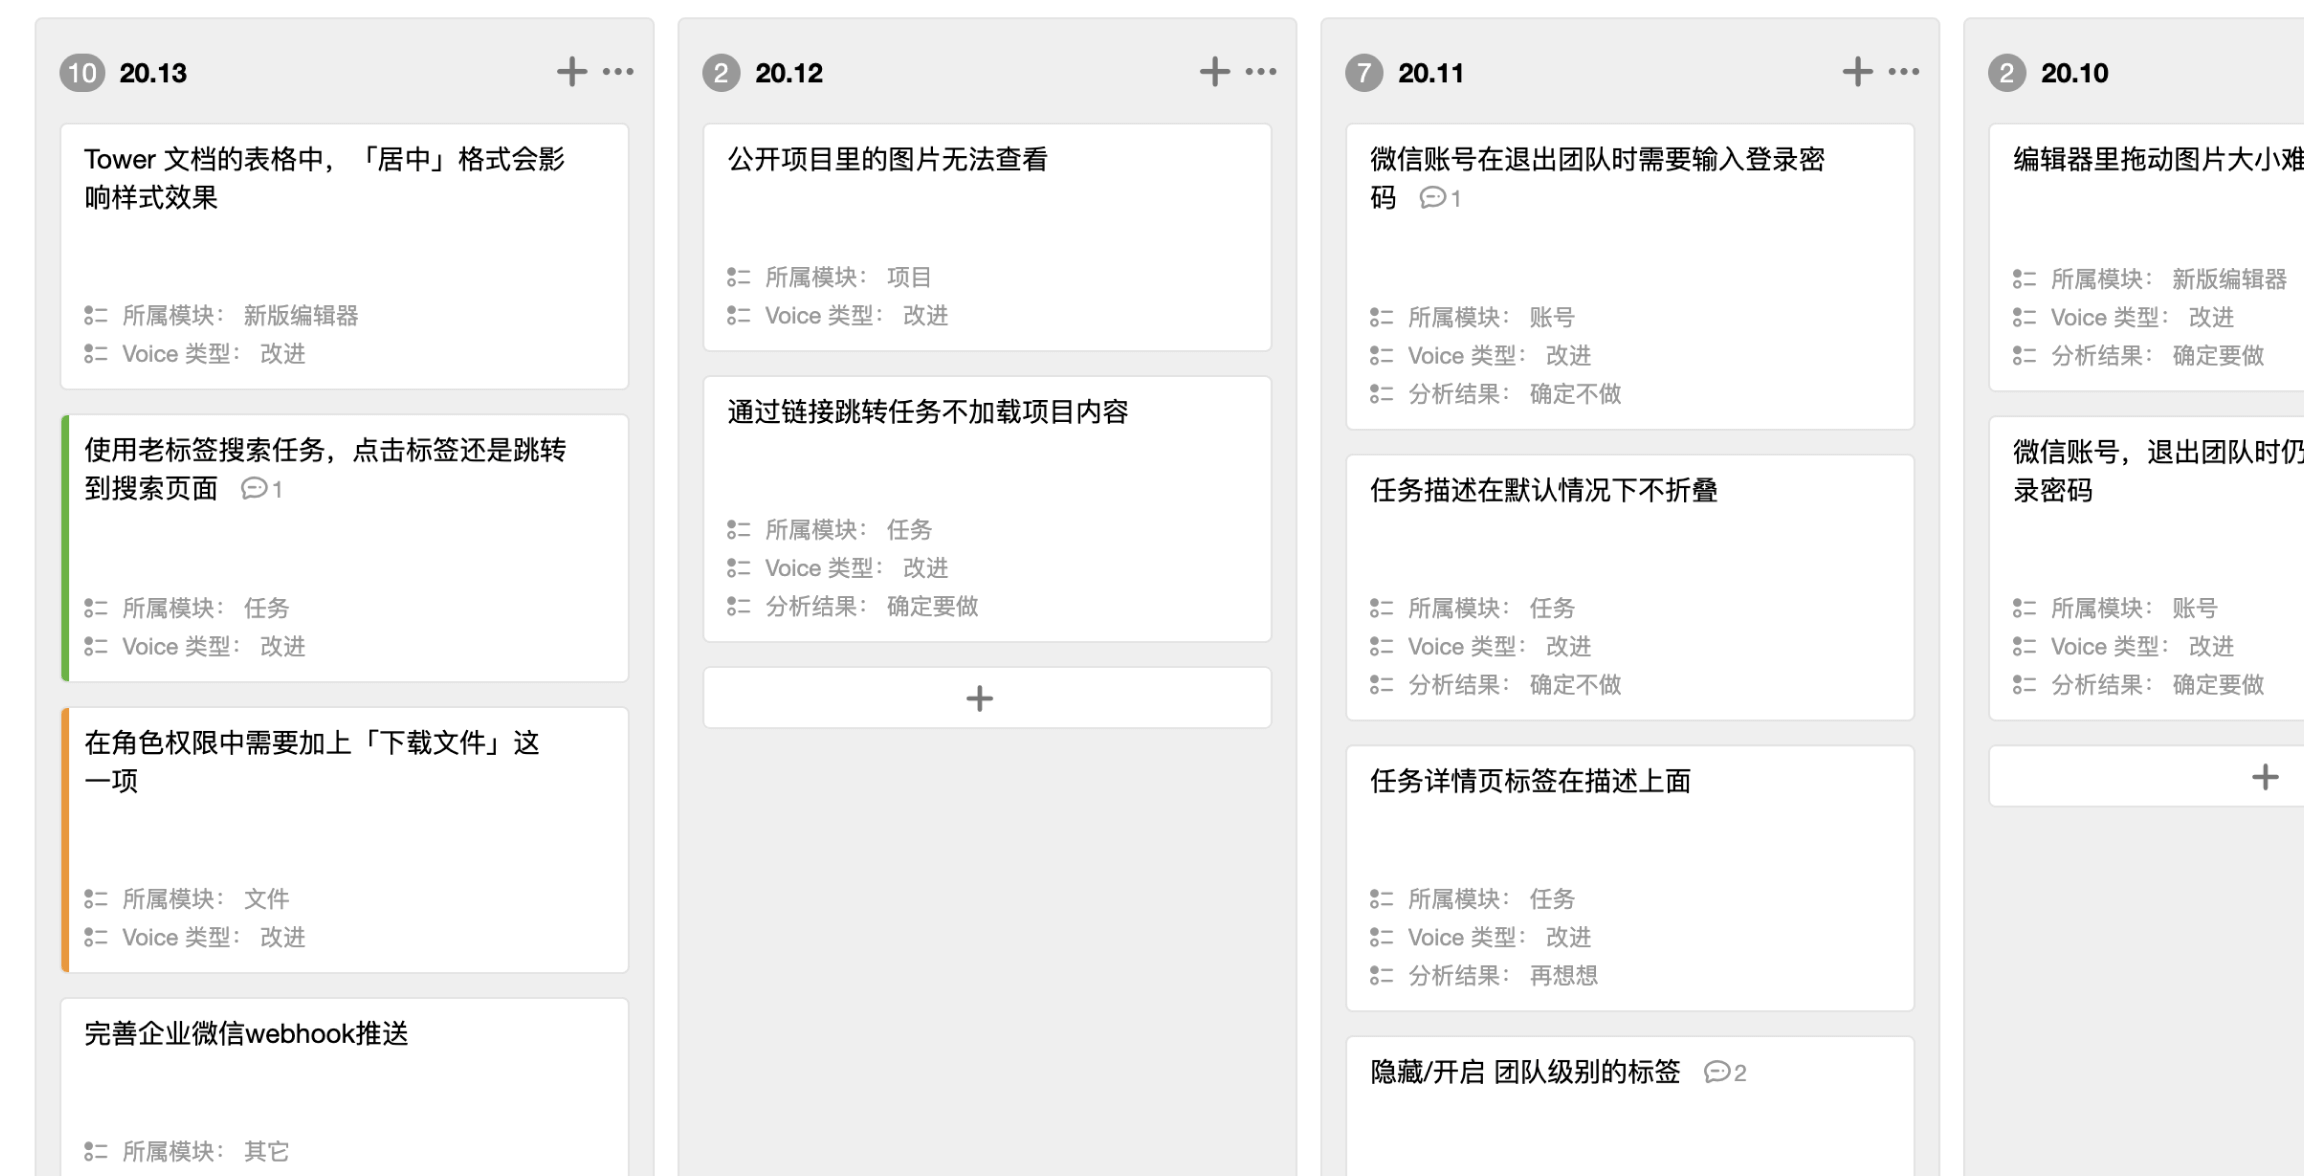Select the 20.12 list title

(789, 73)
